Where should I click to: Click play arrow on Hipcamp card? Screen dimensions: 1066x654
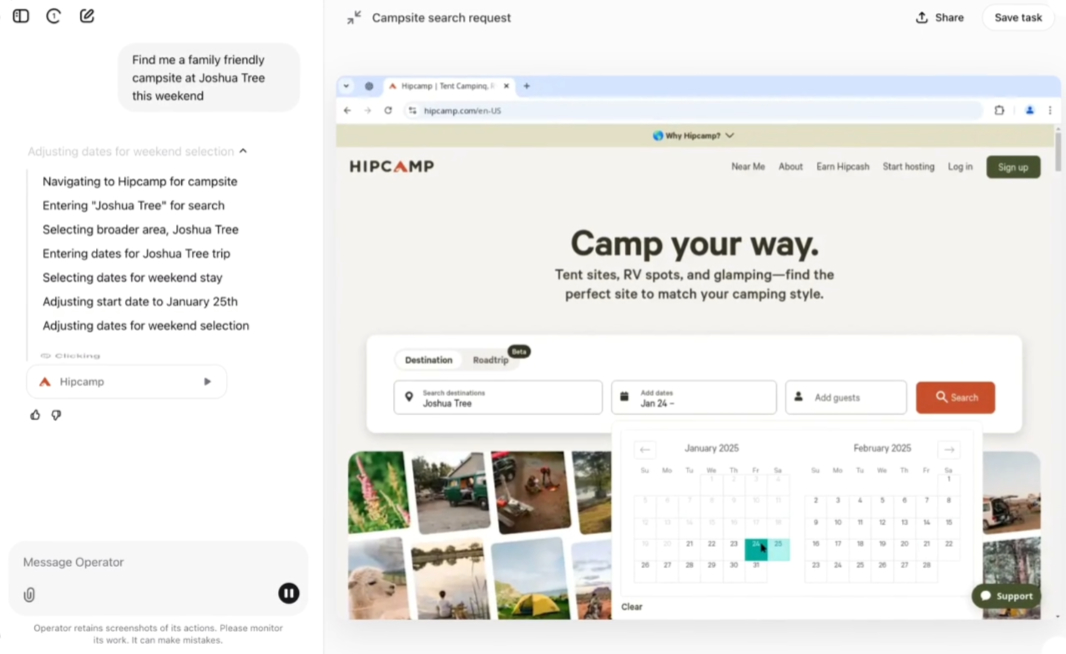point(207,381)
